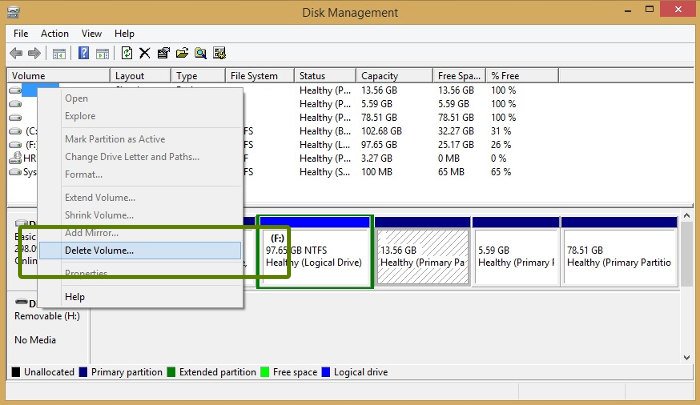Viewport: 700px width, 405px height.
Task: Select the 78.51 GB primary partition block
Action: [619, 251]
